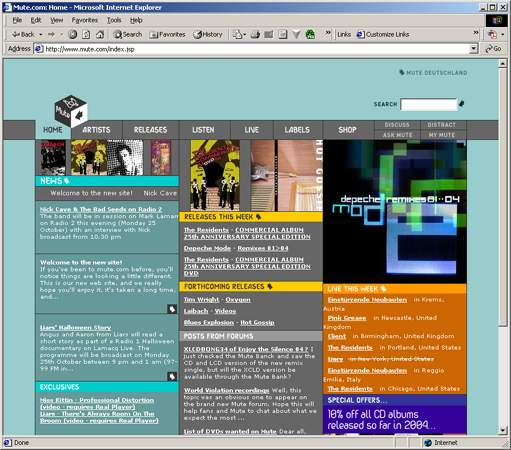Image resolution: width=511 pixels, height=450 pixels.
Task: Visit the SHOP navigation tab
Action: tap(347, 130)
